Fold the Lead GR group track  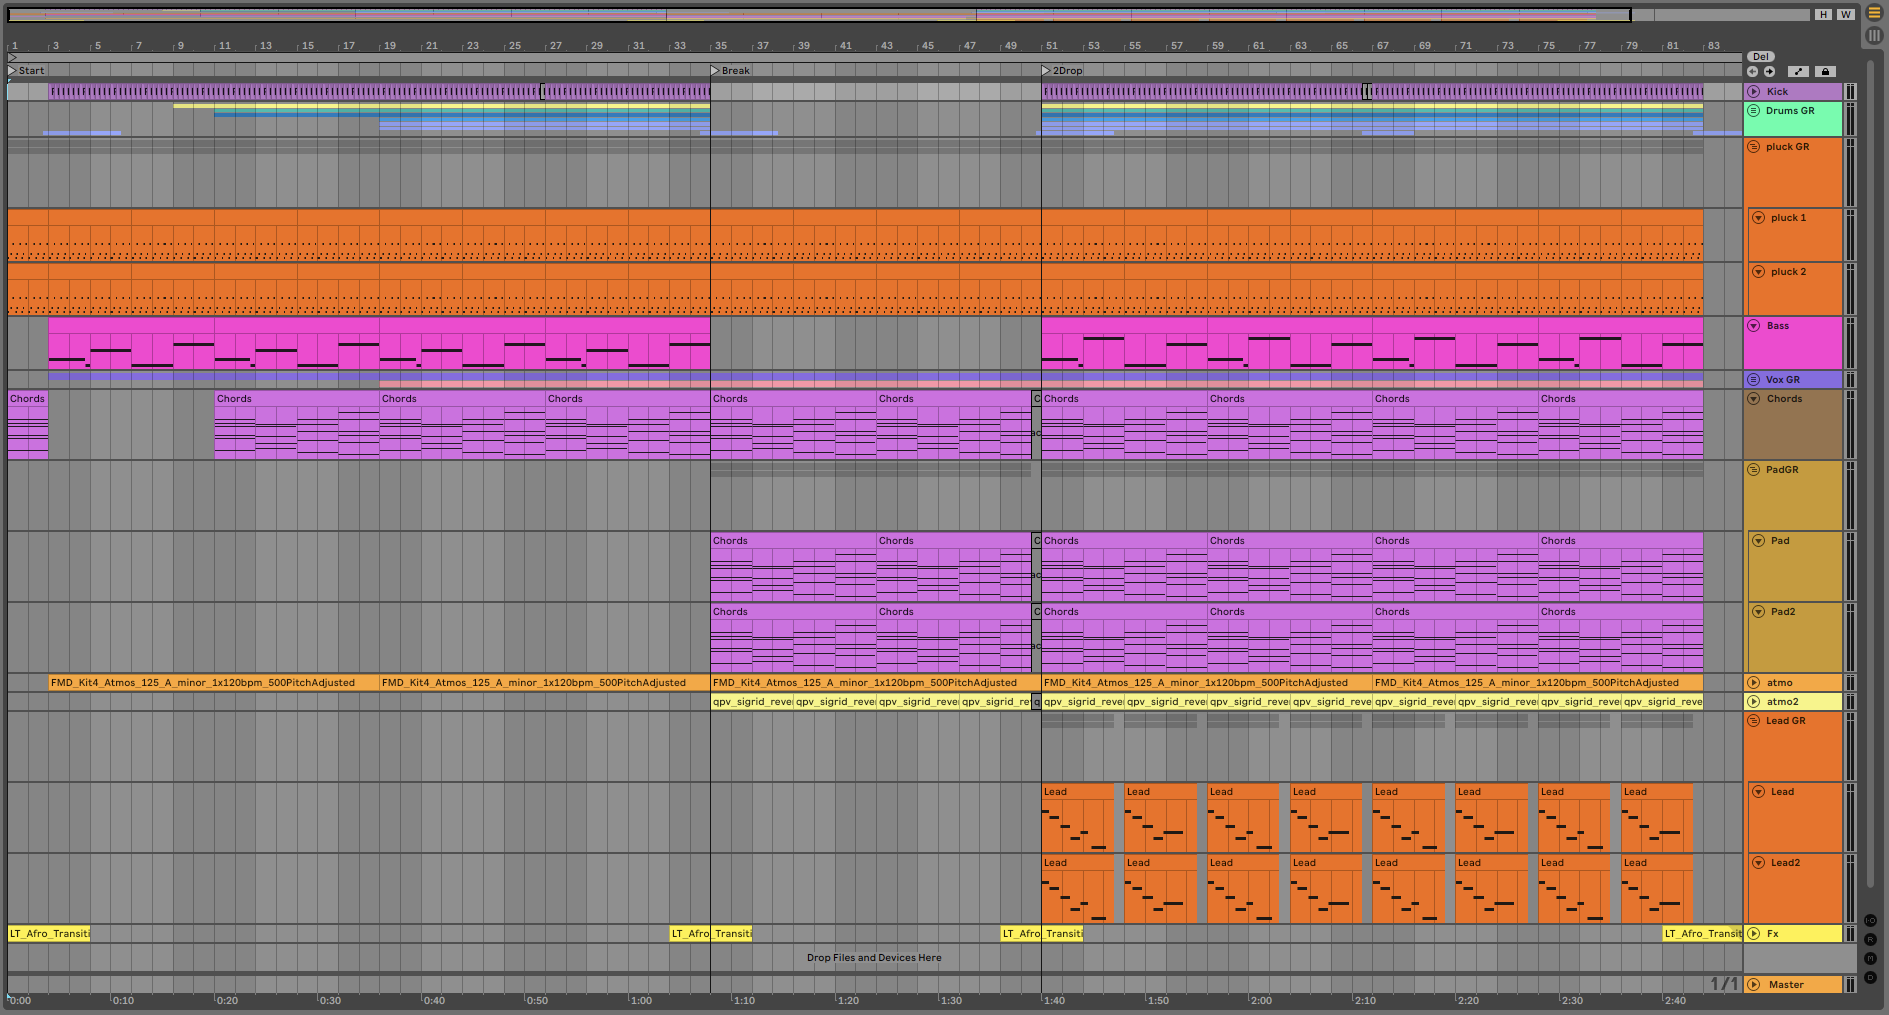click(x=1754, y=720)
